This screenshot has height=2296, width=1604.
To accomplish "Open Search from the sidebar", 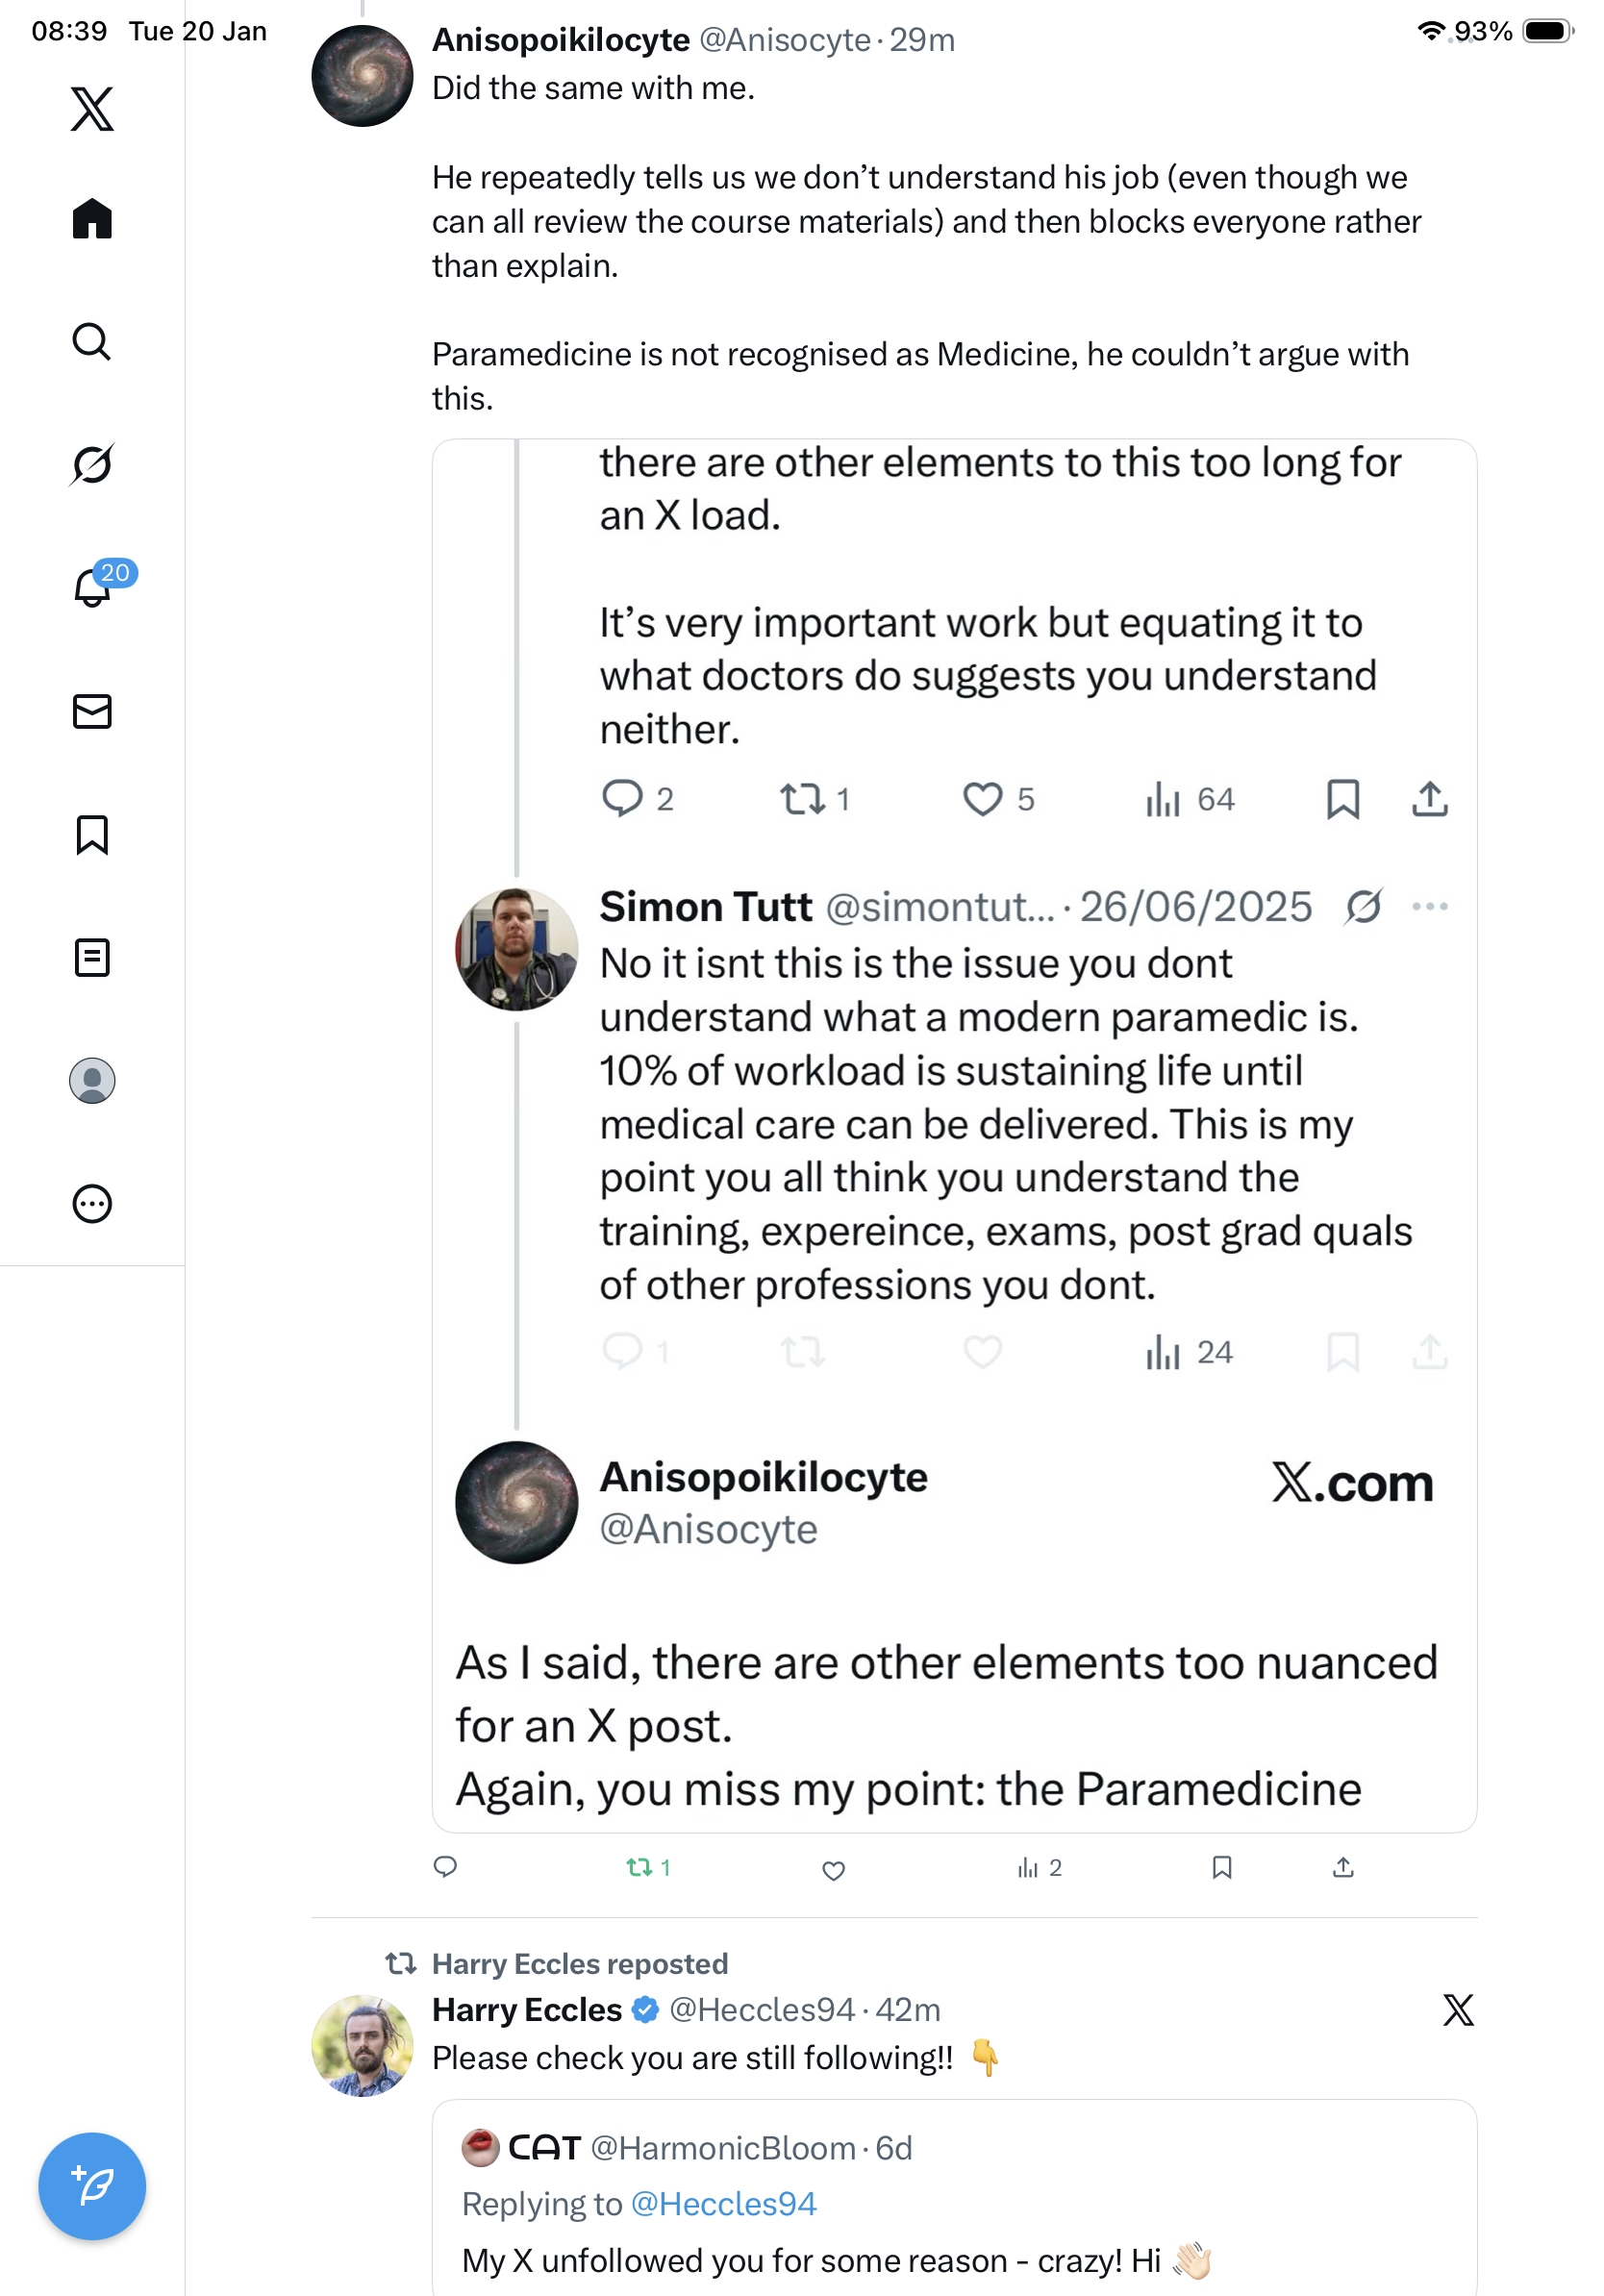I will [x=92, y=341].
